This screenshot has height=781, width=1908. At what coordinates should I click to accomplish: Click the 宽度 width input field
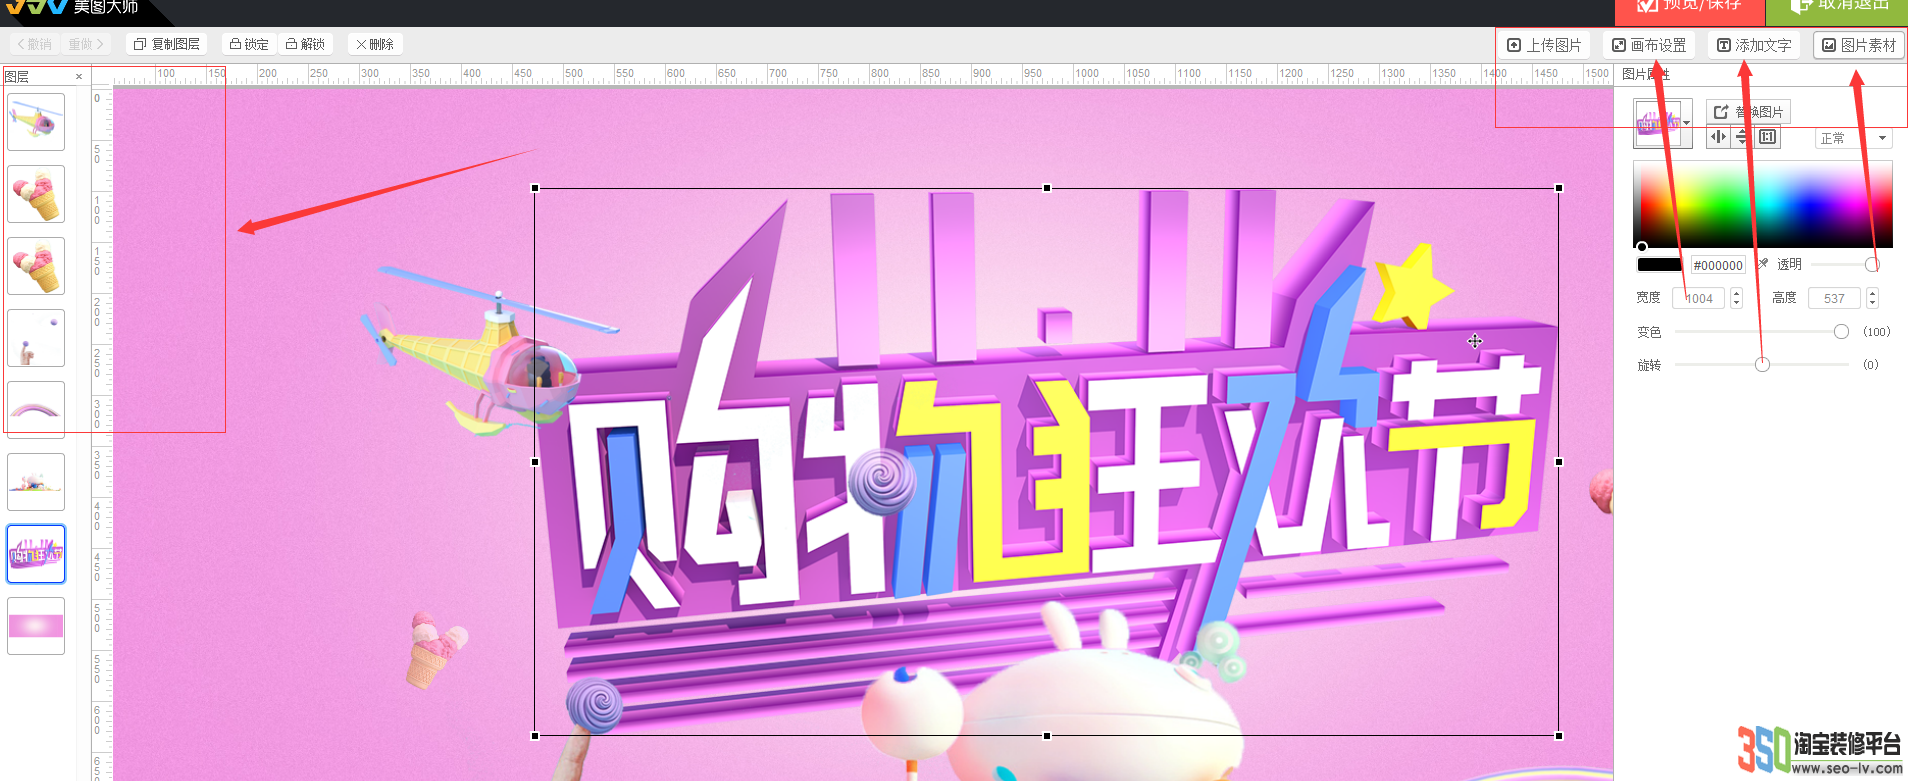click(1699, 298)
